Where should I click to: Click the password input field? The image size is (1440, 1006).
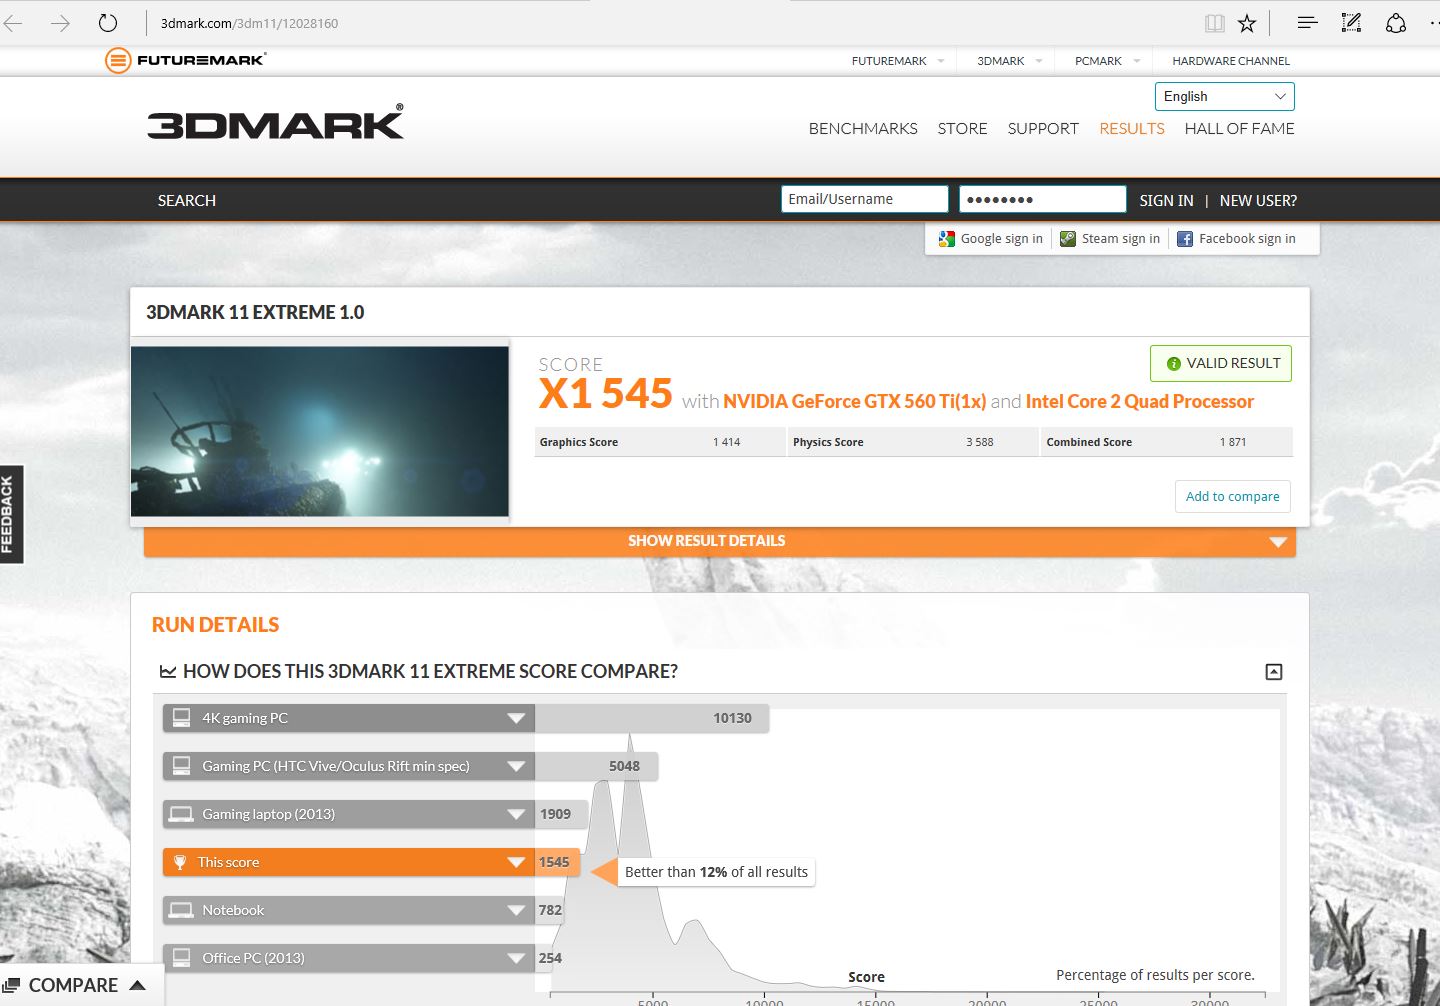[x=1043, y=199]
